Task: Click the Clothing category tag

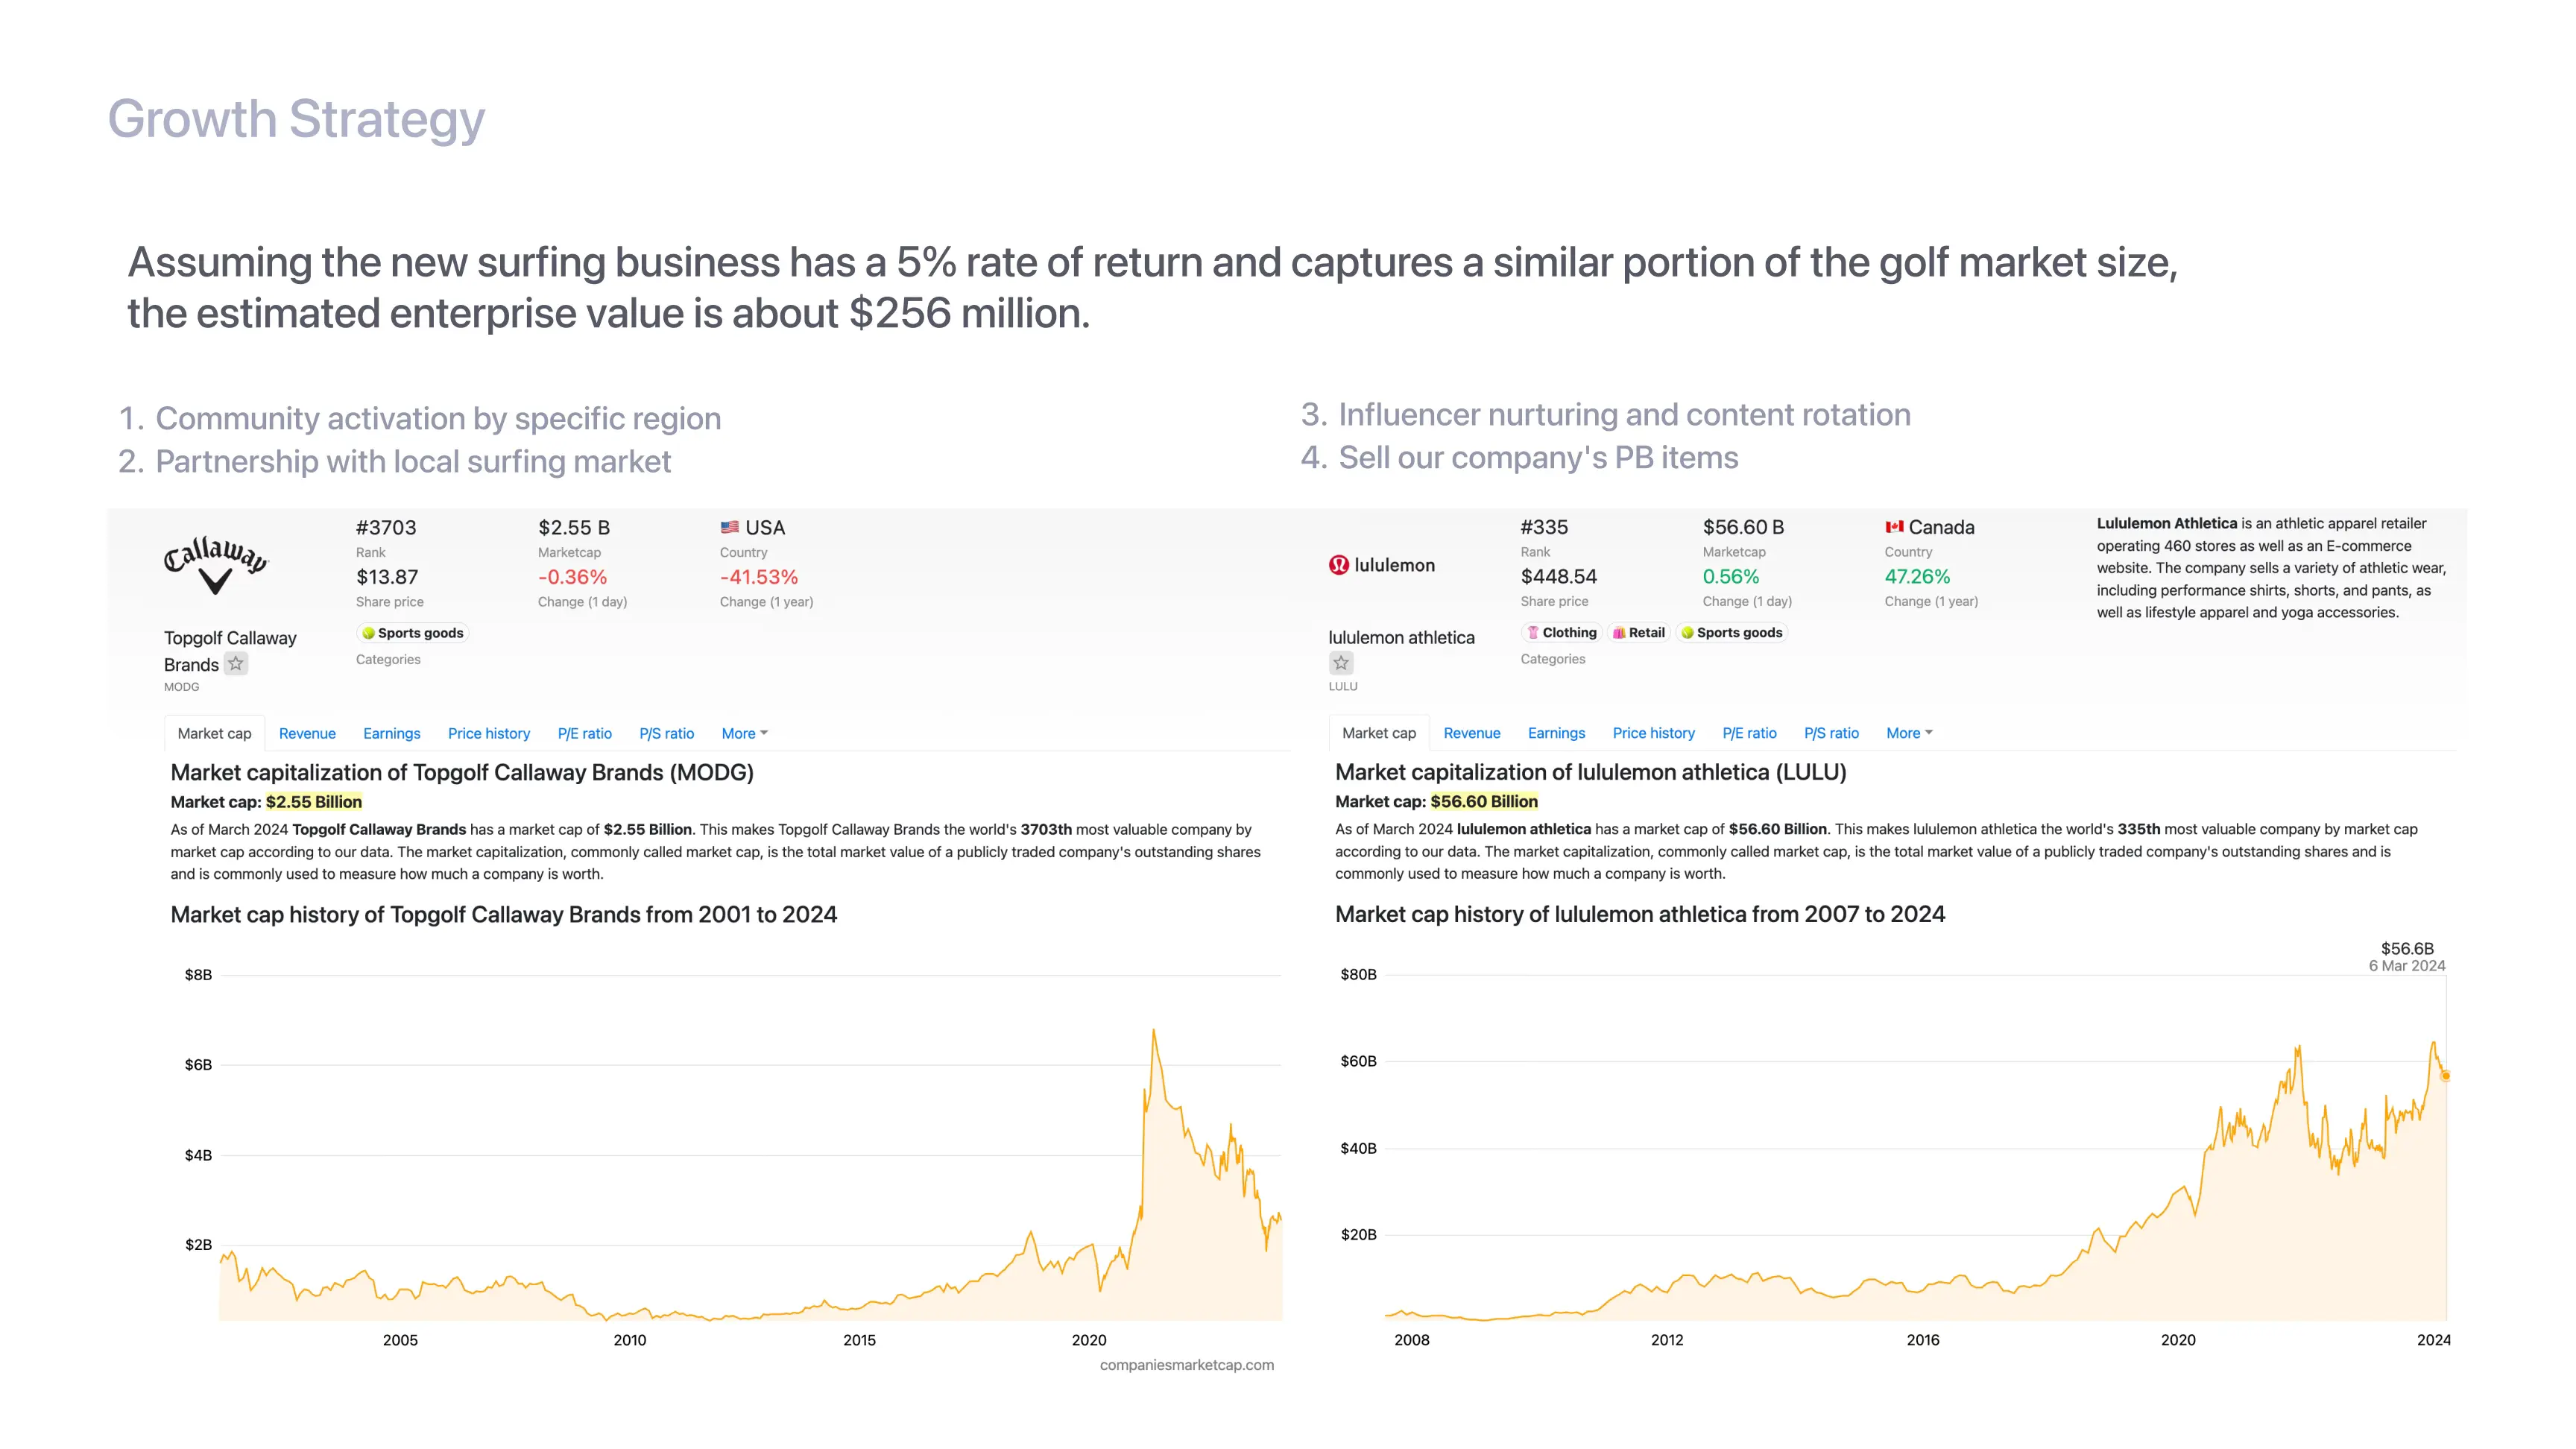Action: tap(1561, 632)
